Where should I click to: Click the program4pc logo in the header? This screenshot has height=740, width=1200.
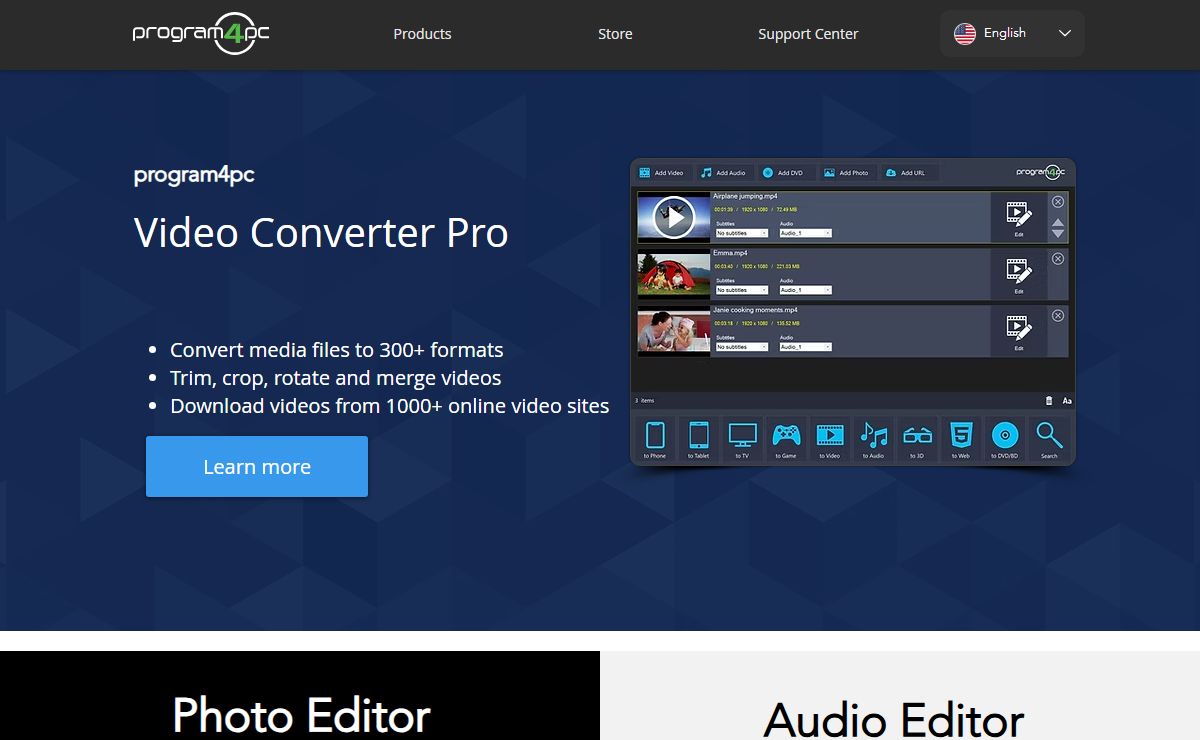[201, 33]
